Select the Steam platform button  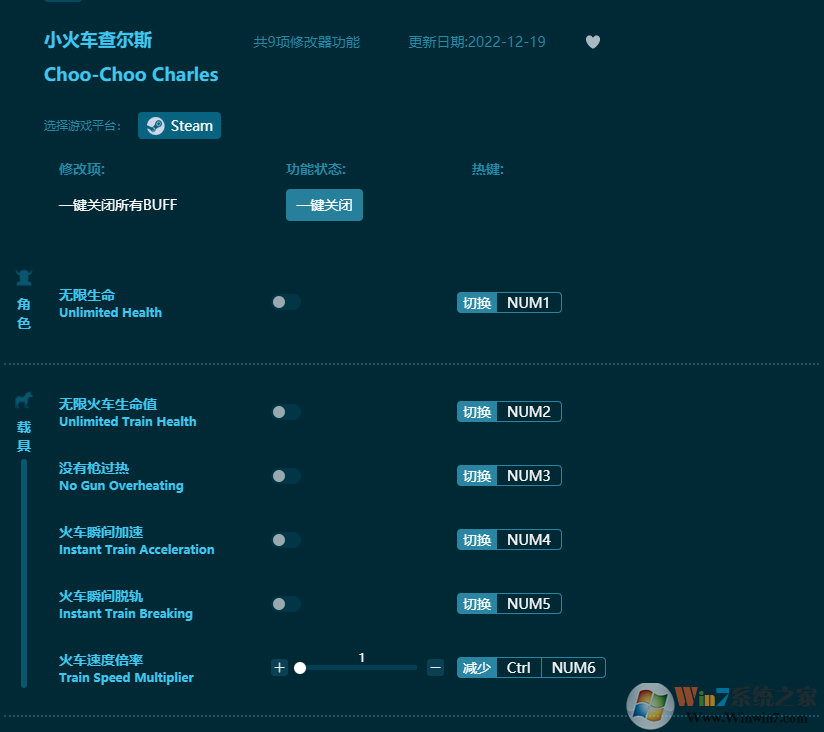click(x=180, y=126)
